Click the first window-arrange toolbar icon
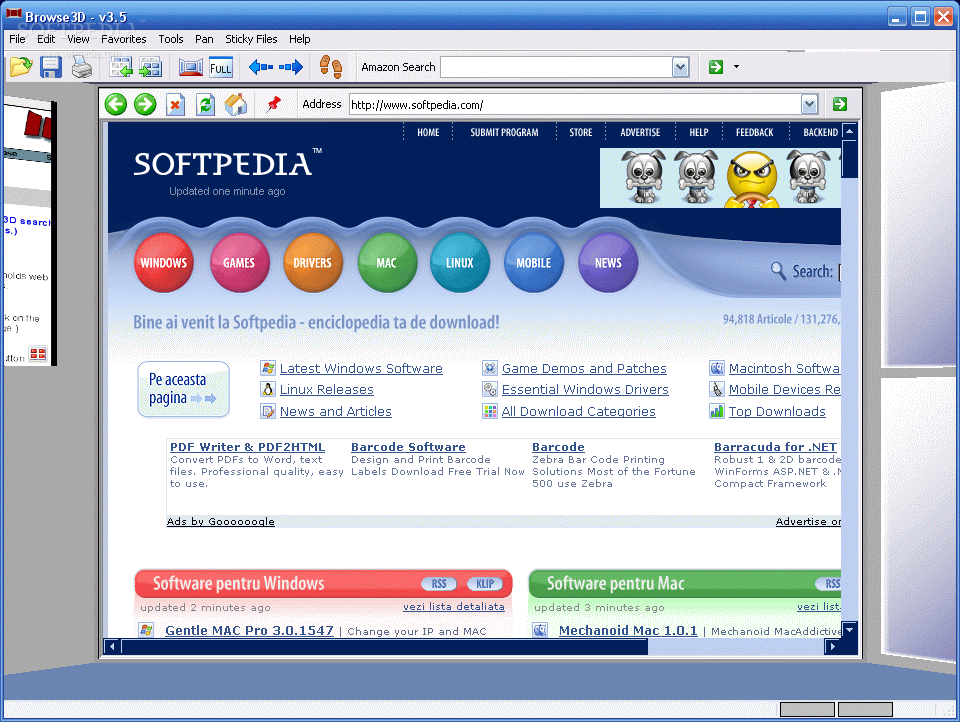960x722 pixels. click(x=121, y=67)
